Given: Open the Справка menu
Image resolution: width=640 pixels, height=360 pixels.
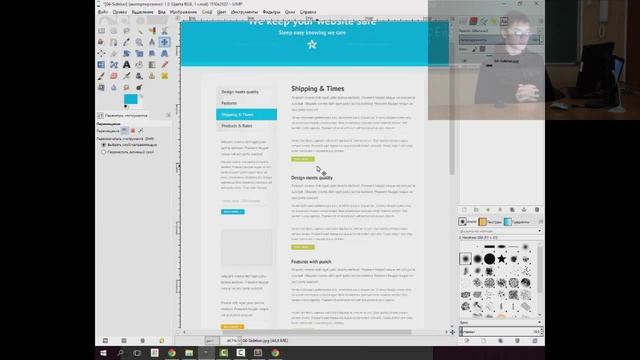Looking at the screenshot, I should 308,12.
